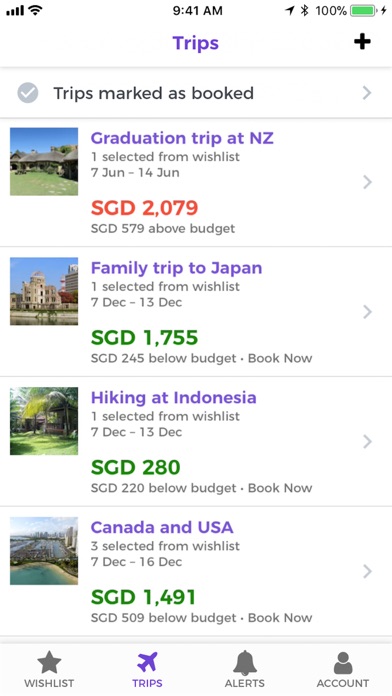
Task: Open the Wishlist star icon
Action: point(49,663)
